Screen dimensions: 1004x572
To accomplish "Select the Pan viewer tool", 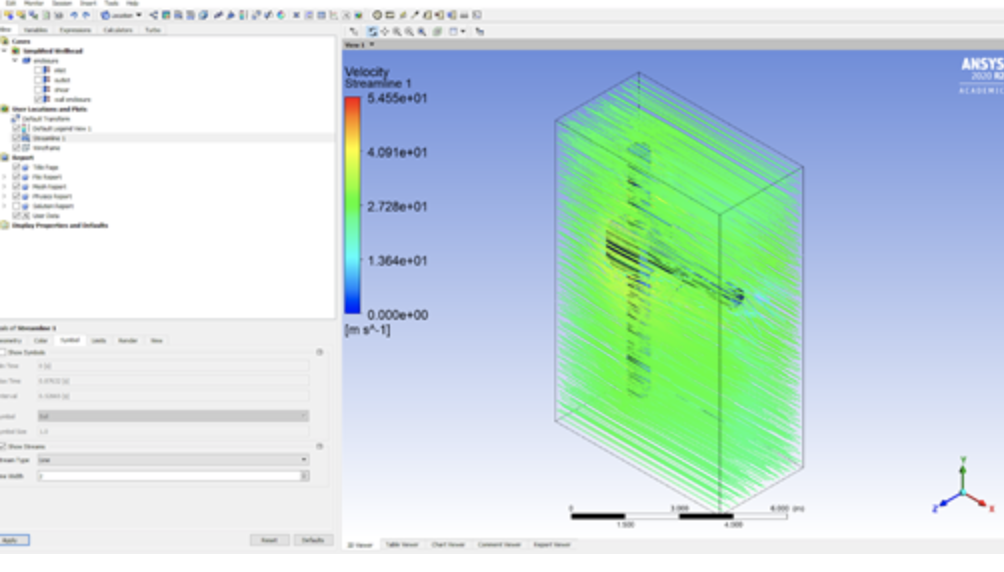I will coord(384,31).
